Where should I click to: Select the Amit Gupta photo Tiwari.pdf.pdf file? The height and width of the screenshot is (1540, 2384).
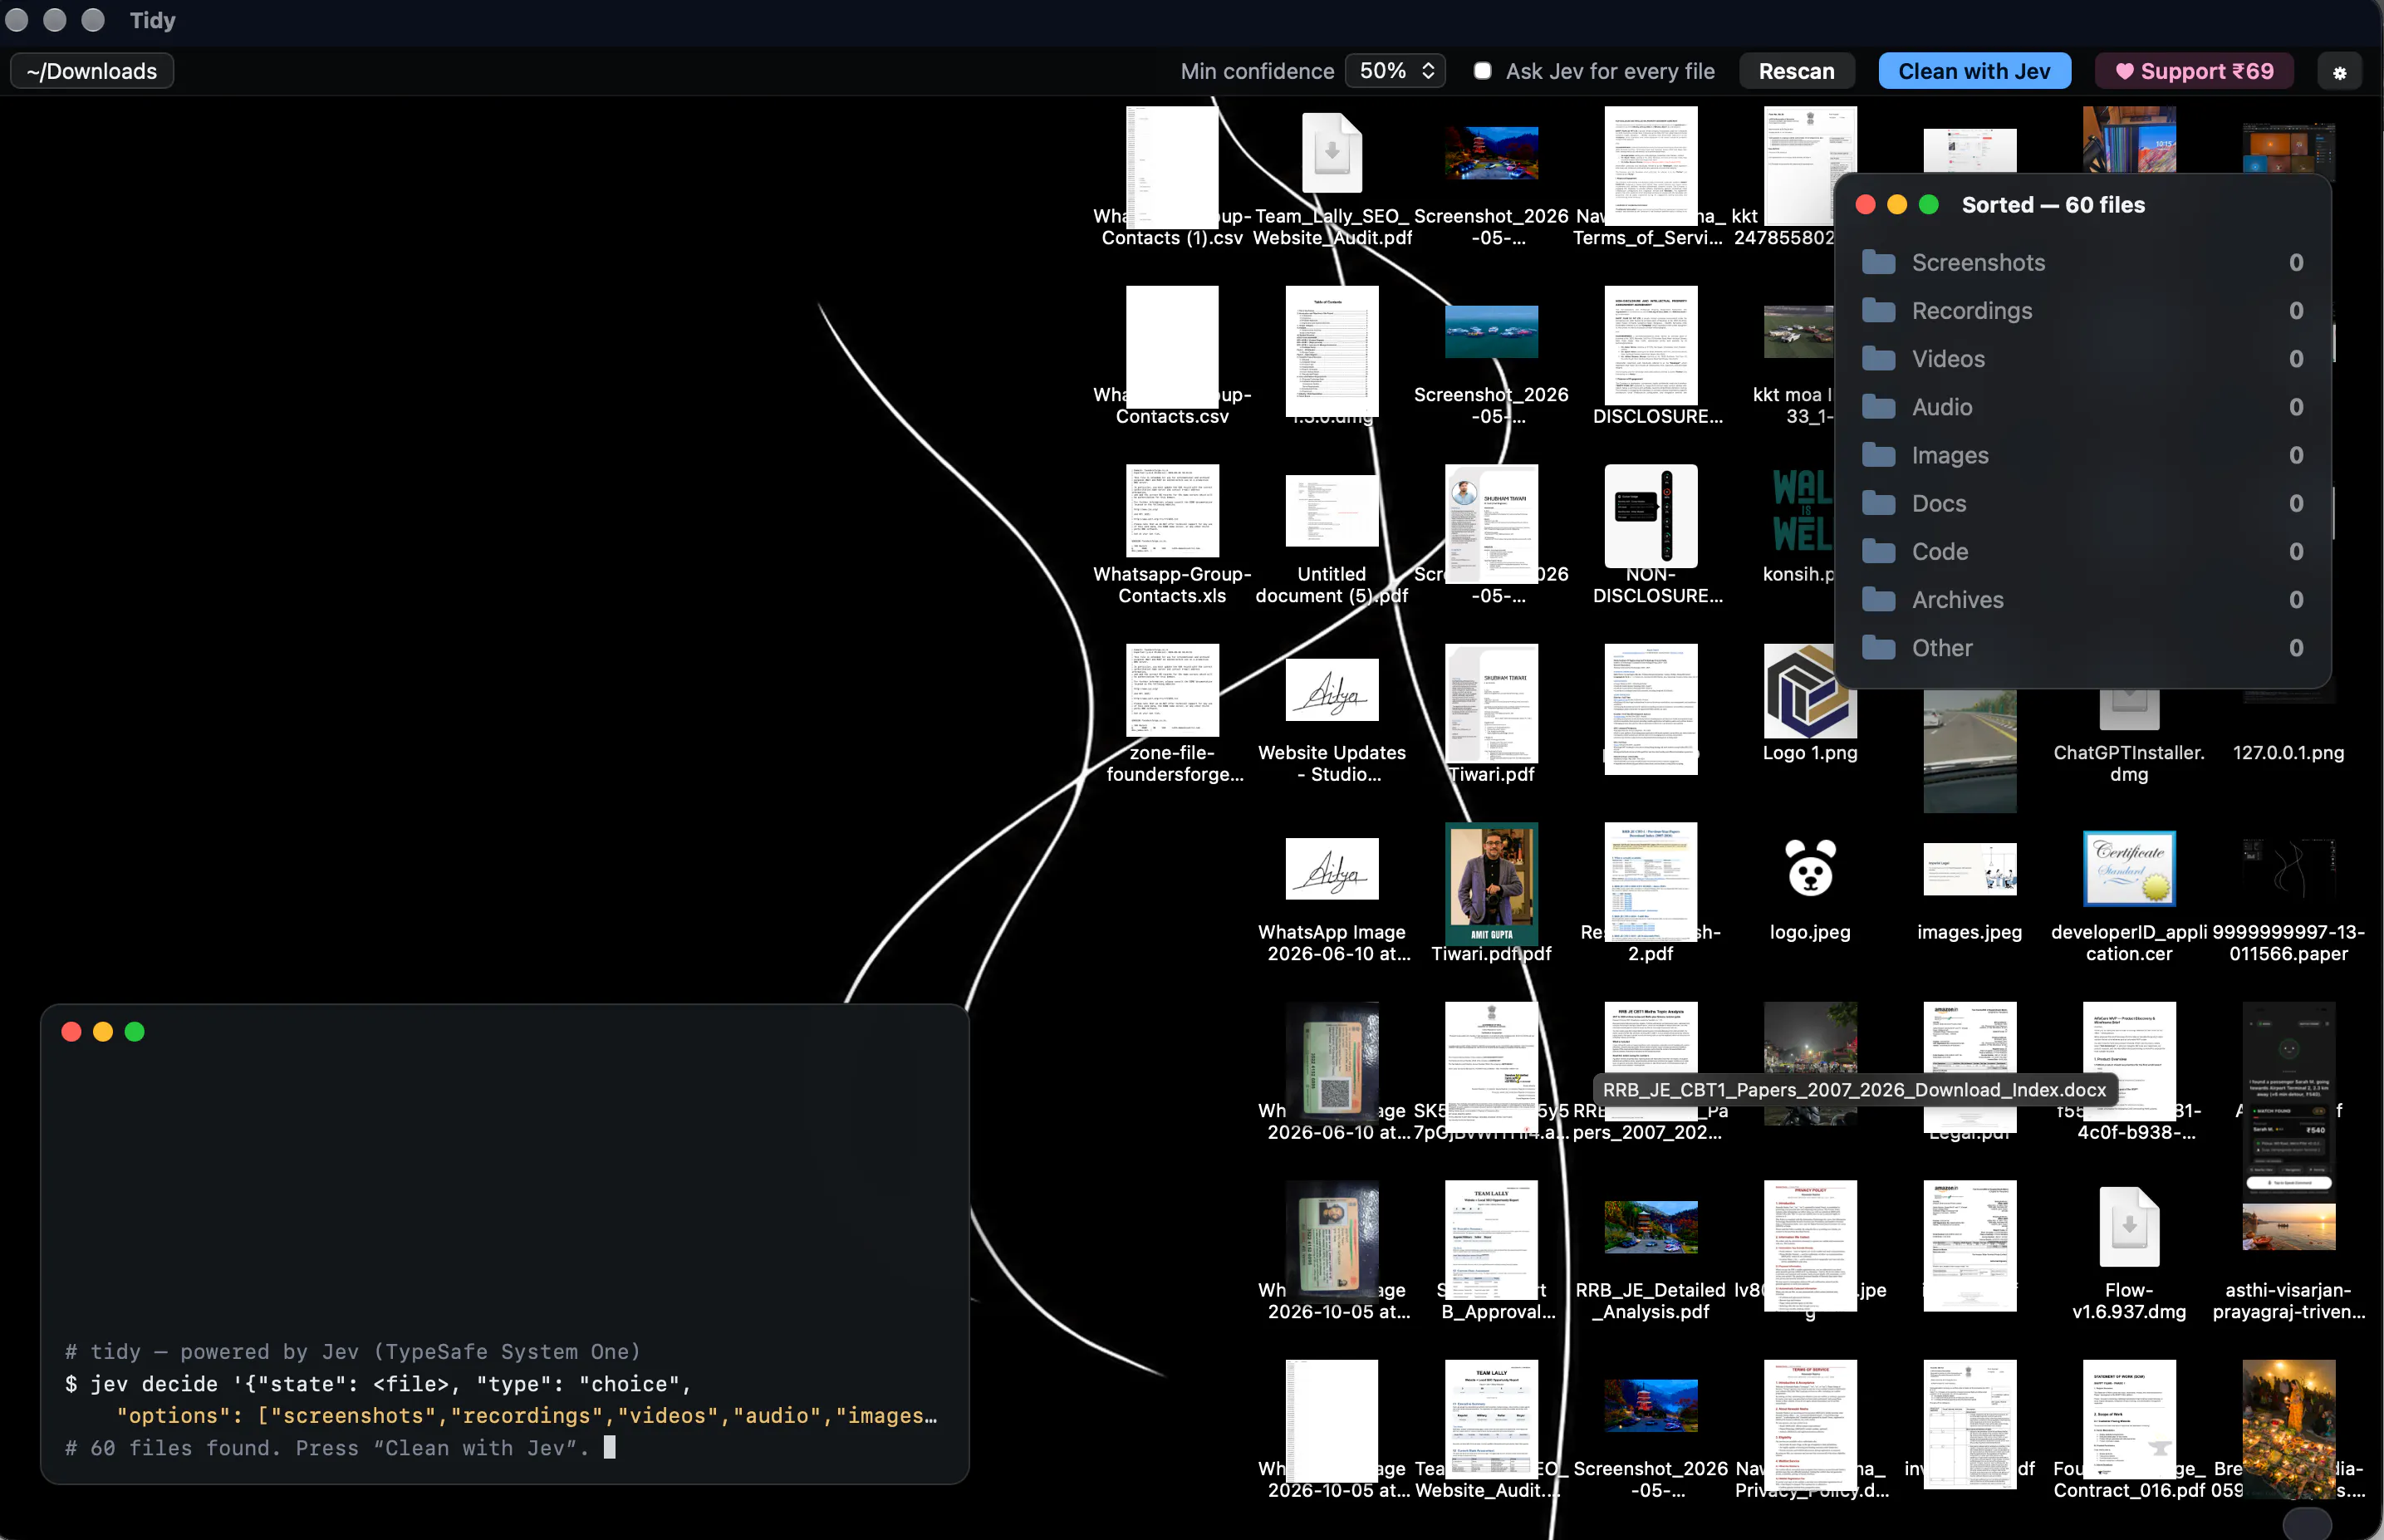tap(1491, 884)
